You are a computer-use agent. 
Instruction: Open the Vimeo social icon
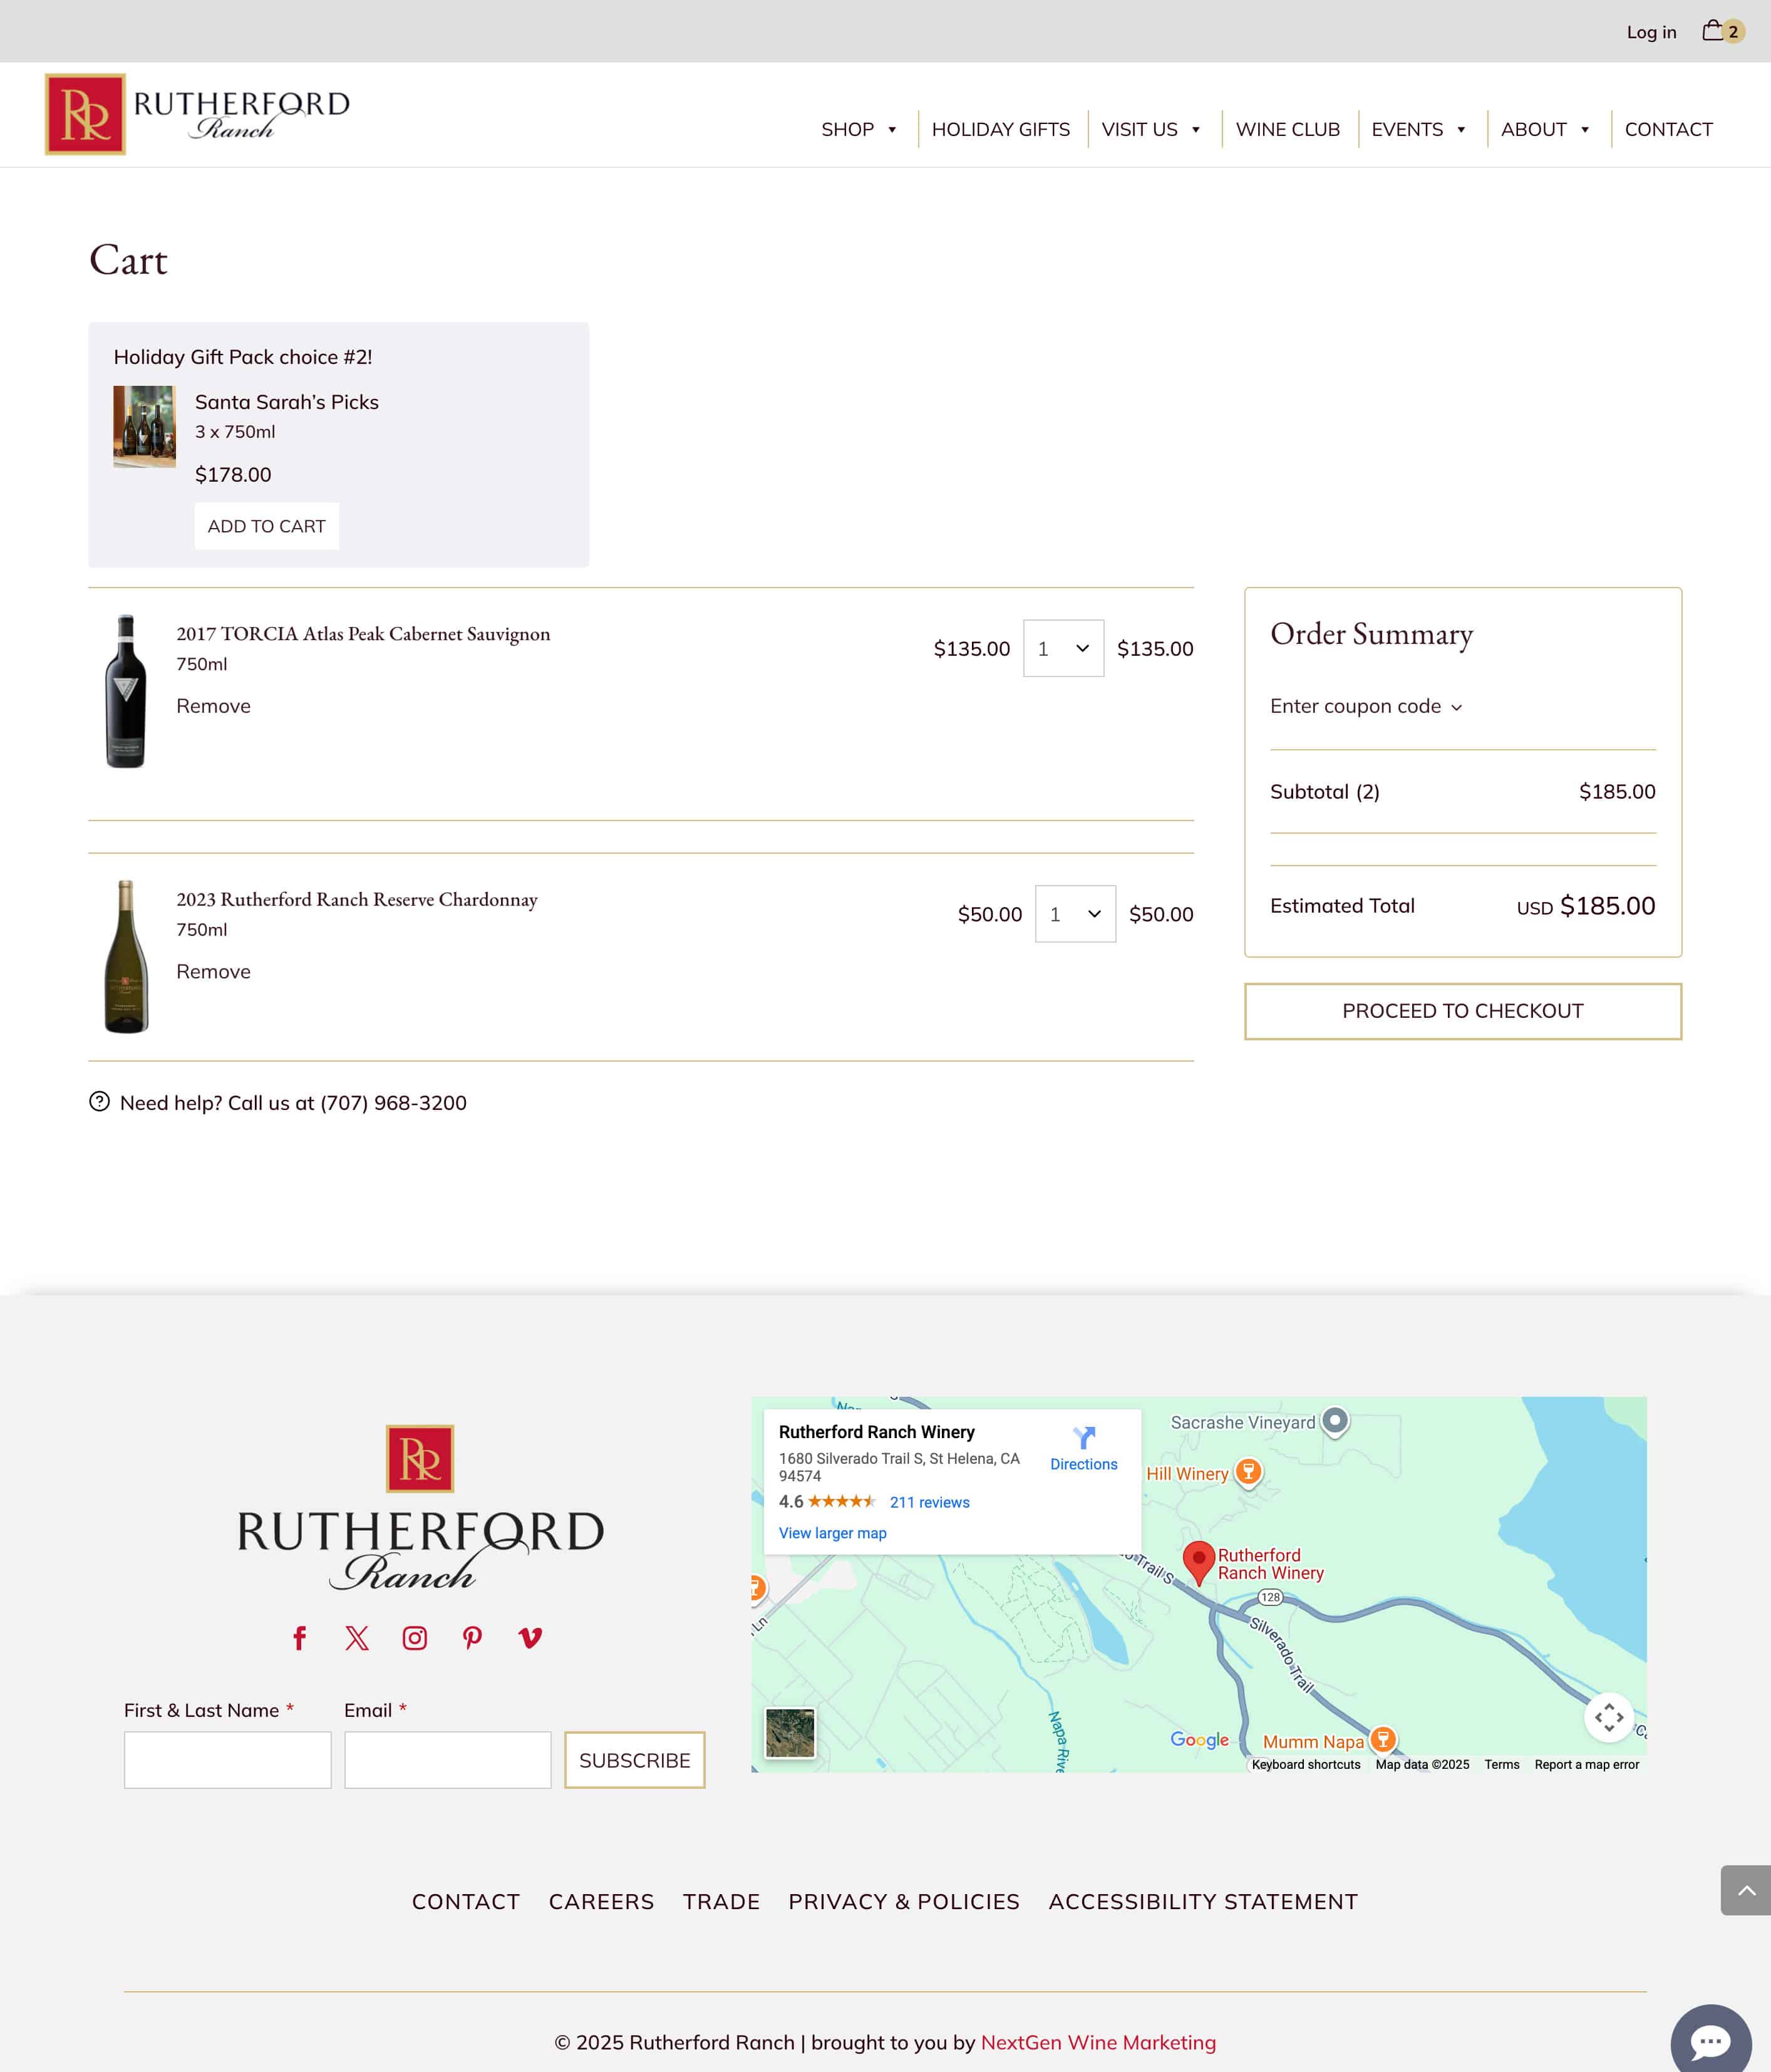click(530, 1638)
